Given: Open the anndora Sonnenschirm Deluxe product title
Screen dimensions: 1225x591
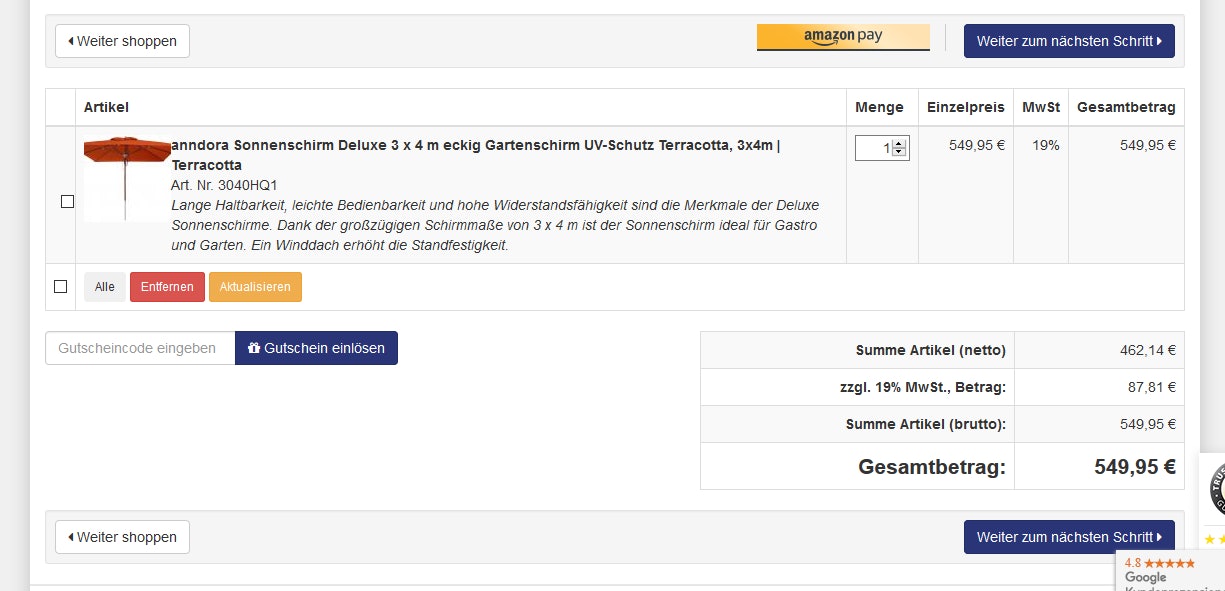Looking at the screenshot, I should (475, 145).
